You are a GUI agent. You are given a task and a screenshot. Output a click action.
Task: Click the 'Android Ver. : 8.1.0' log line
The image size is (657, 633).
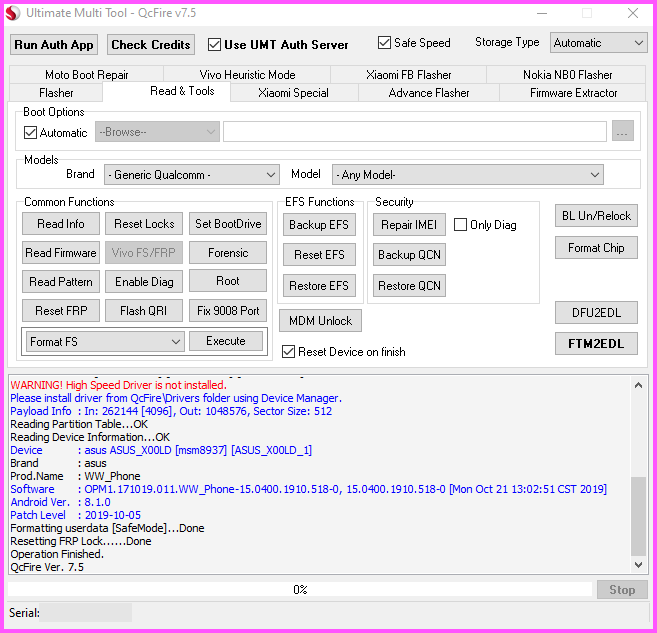click(60, 502)
